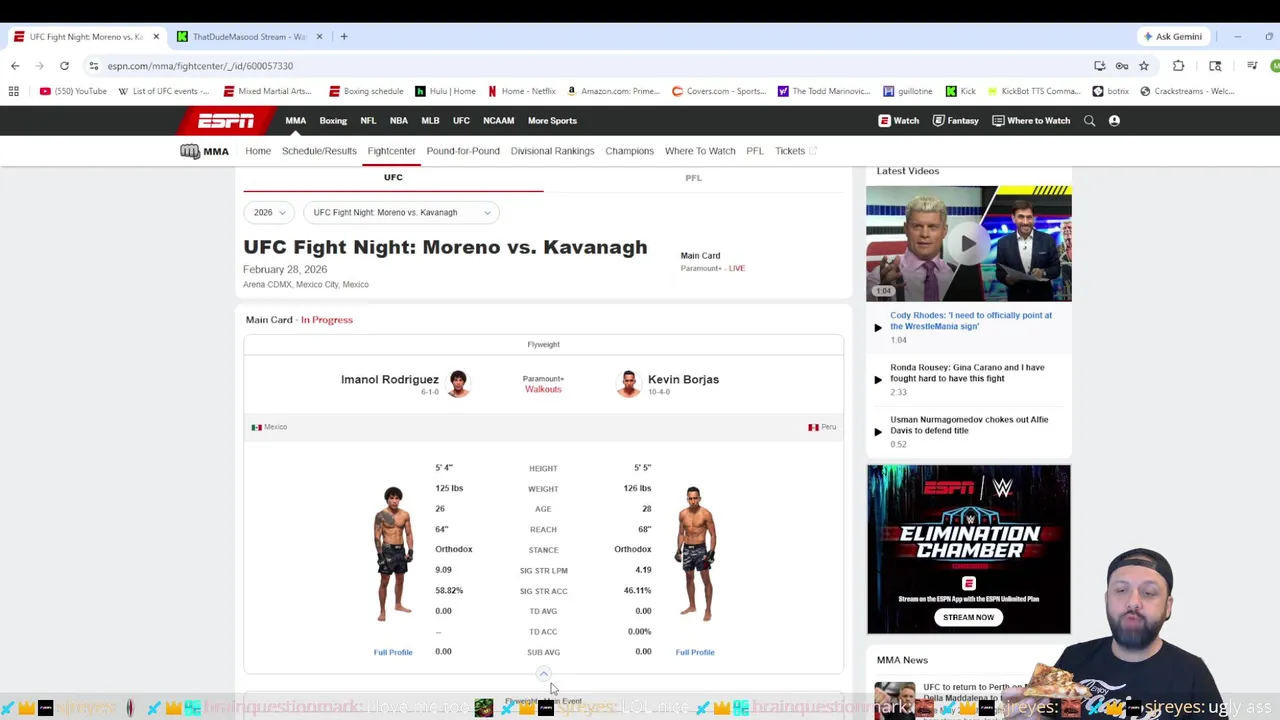
Task: Select the PFL fightcenter tab
Action: point(693,178)
